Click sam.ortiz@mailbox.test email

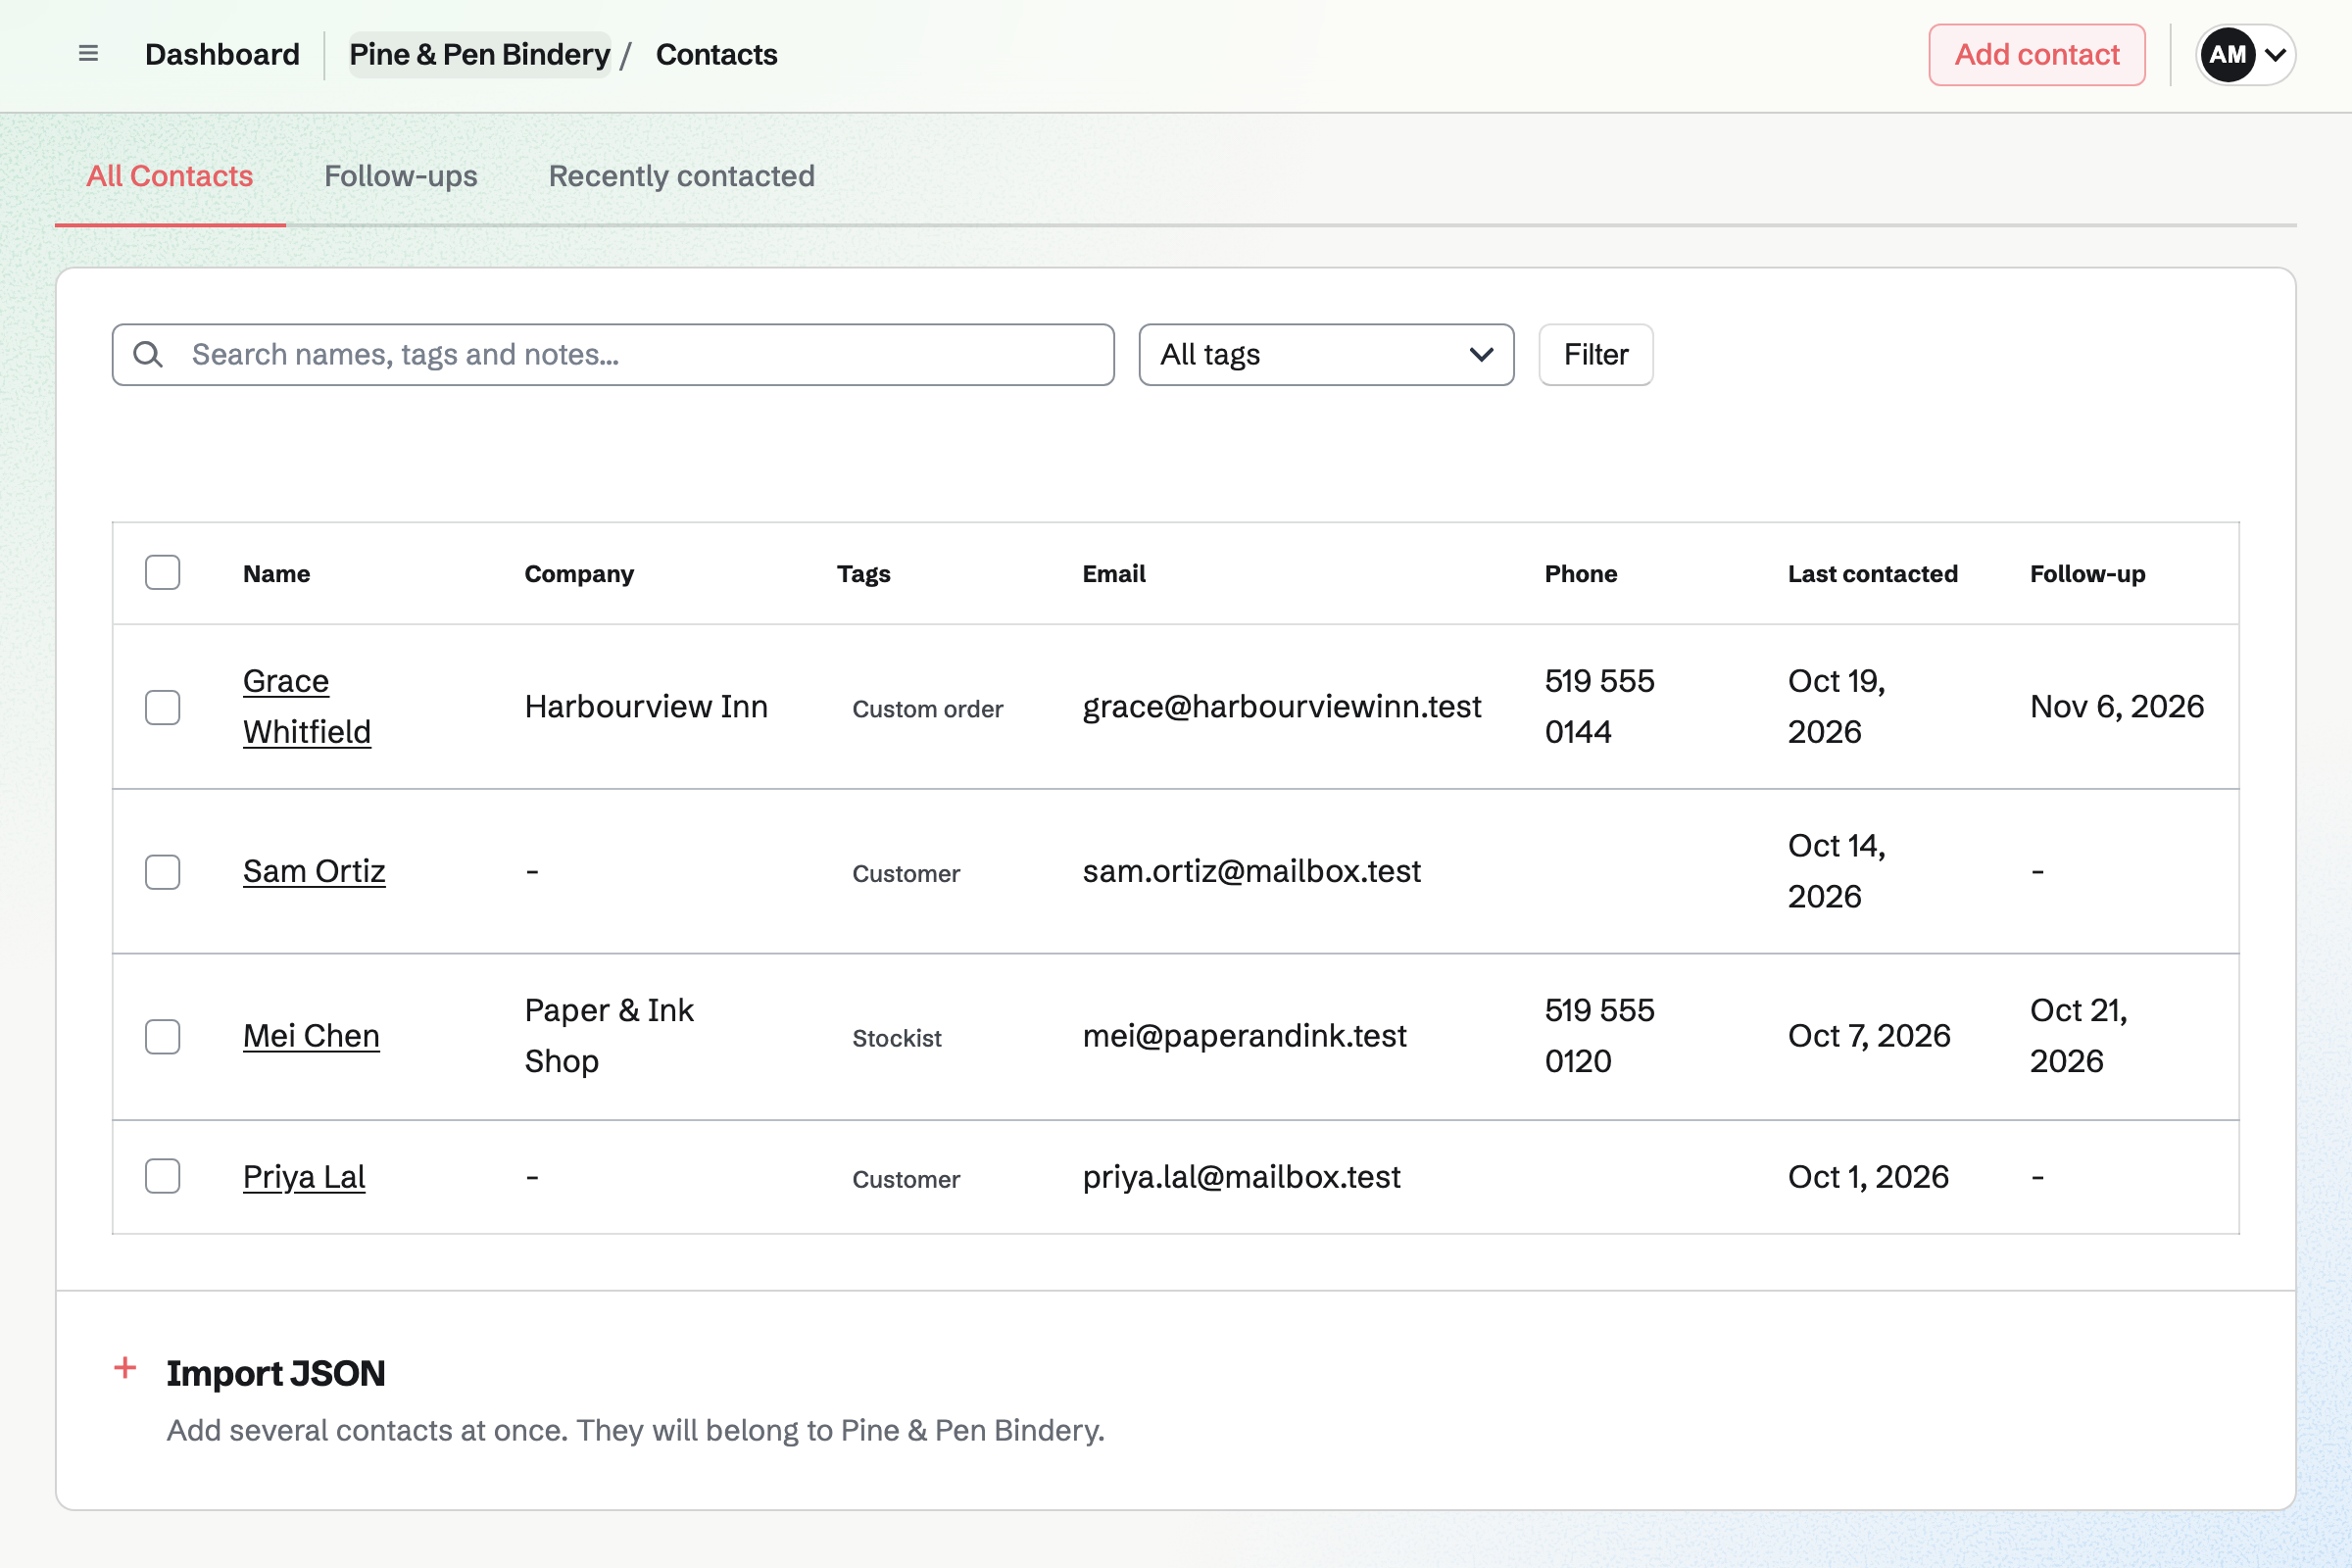point(1251,871)
